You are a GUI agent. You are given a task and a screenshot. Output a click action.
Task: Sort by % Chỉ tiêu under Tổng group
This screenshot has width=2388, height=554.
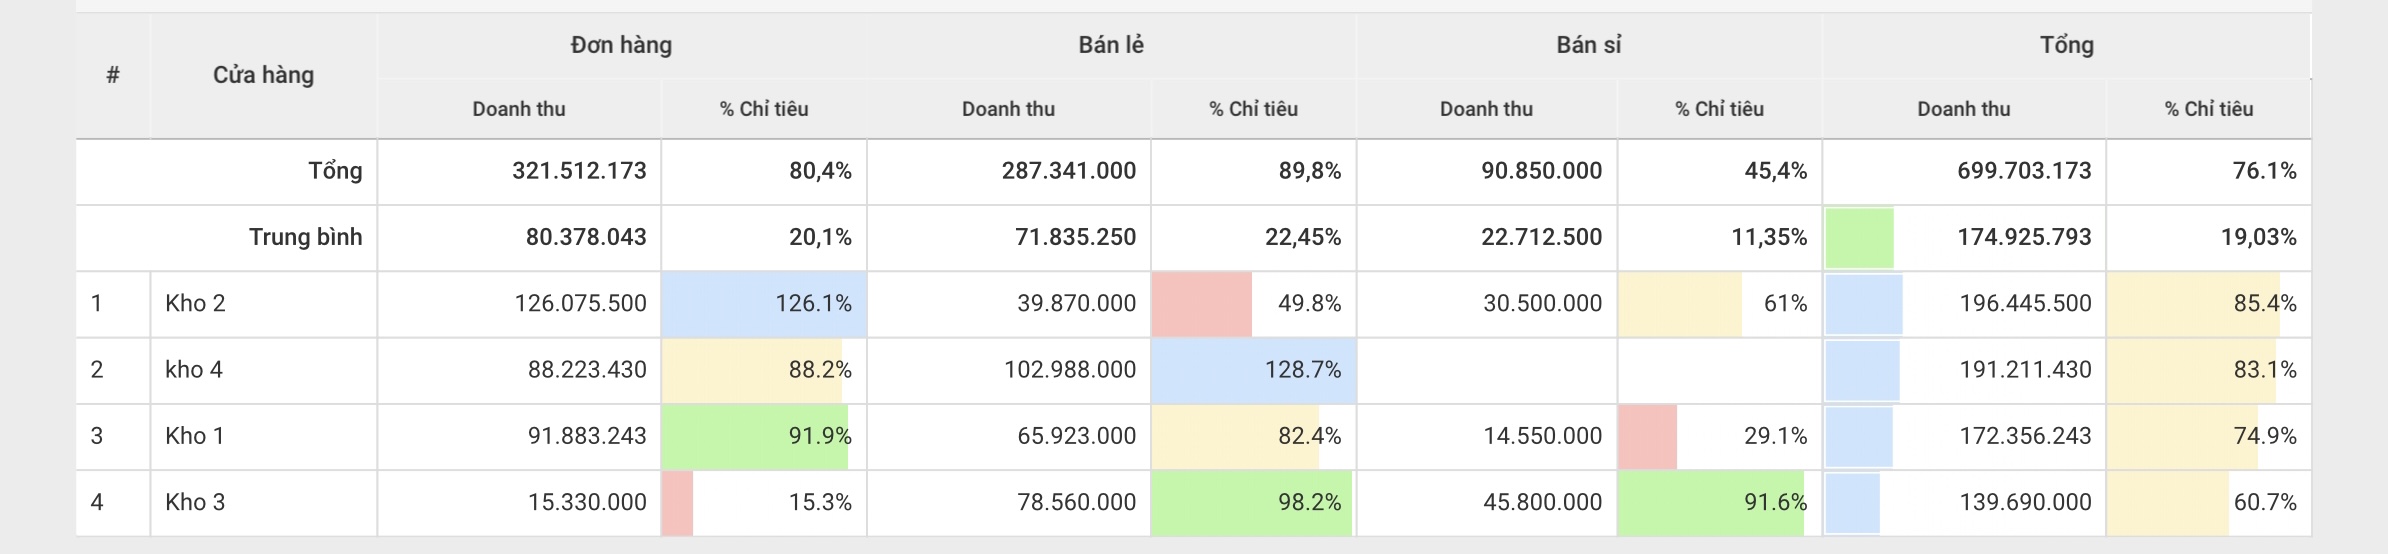(2208, 109)
